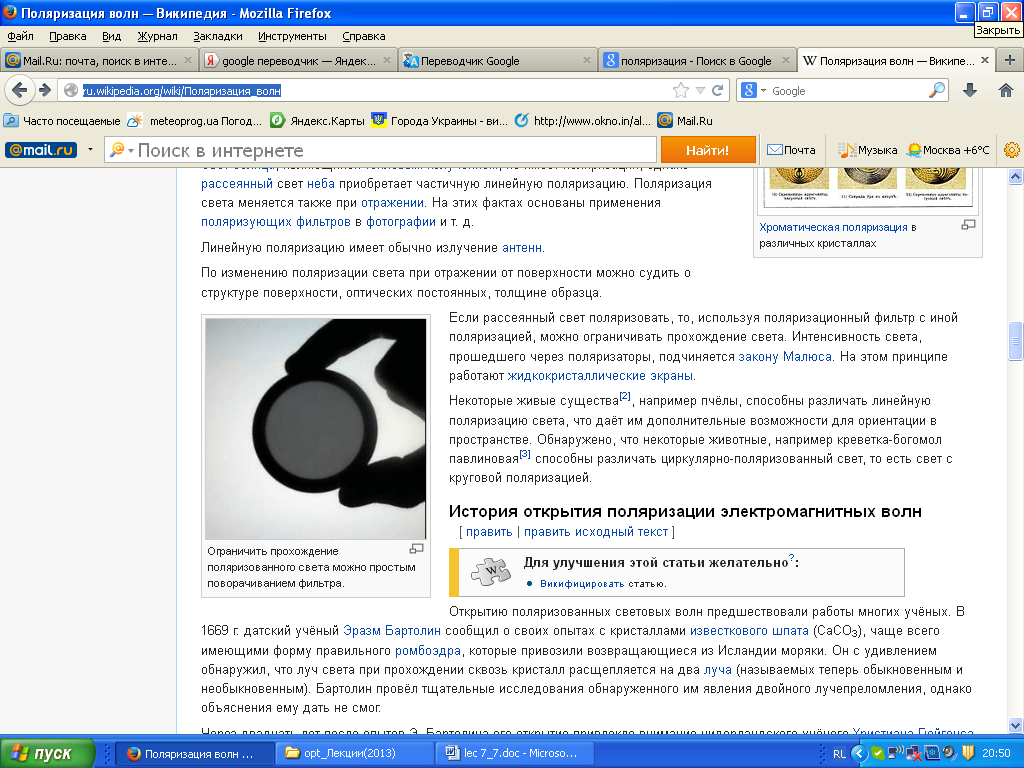Click the RL language indicator in tray
The width and height of the screenshot is (1024, 768).
(839, 754)
